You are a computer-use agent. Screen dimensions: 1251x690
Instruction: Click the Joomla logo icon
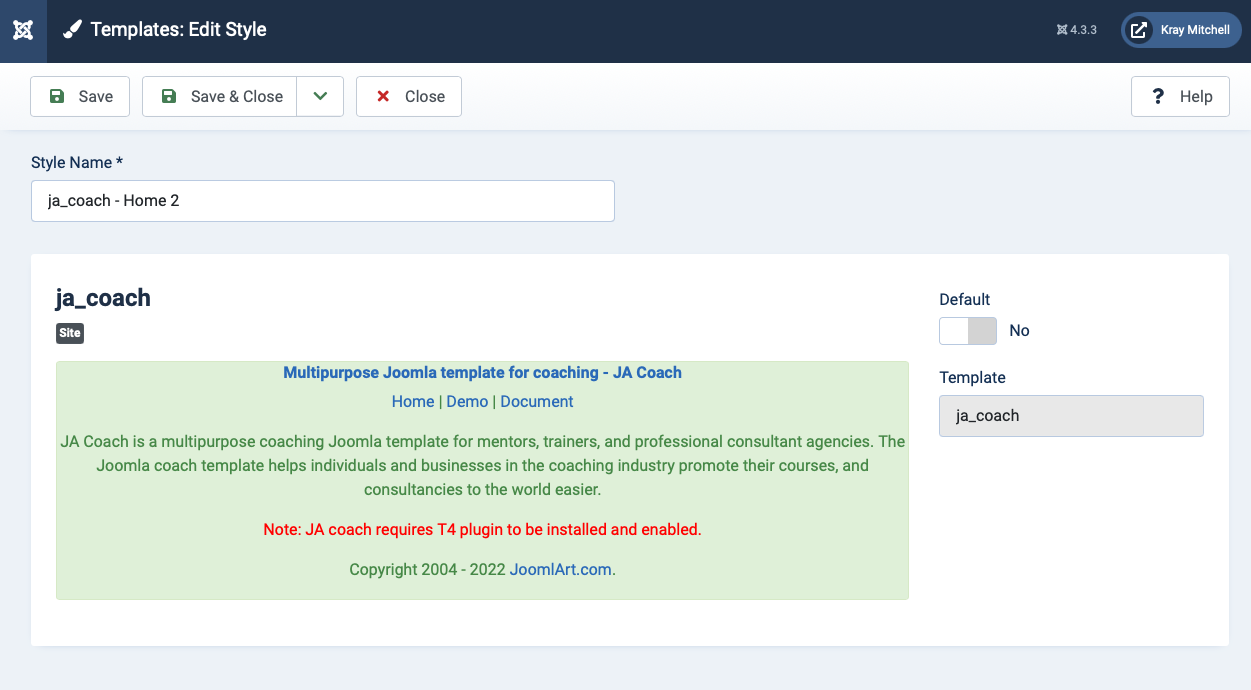[23, 30]
